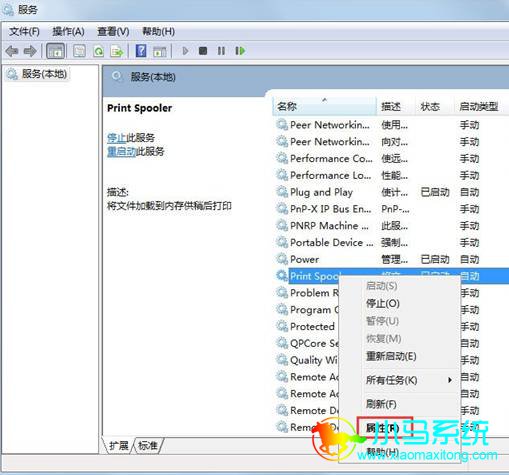The height and width of the screenshot is (475, 509).
Task: Sort by the 状态 column header
Action: [435, 106]
